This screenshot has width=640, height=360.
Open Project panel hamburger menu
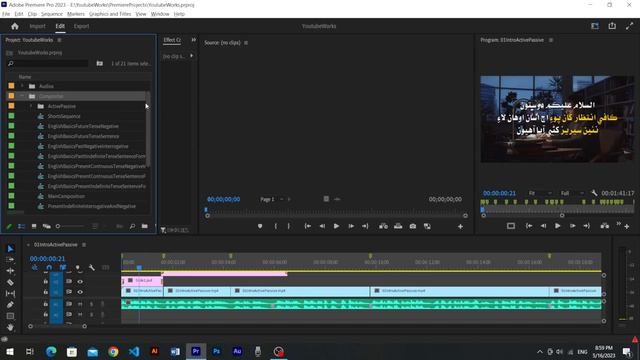[x=60, y=40]
